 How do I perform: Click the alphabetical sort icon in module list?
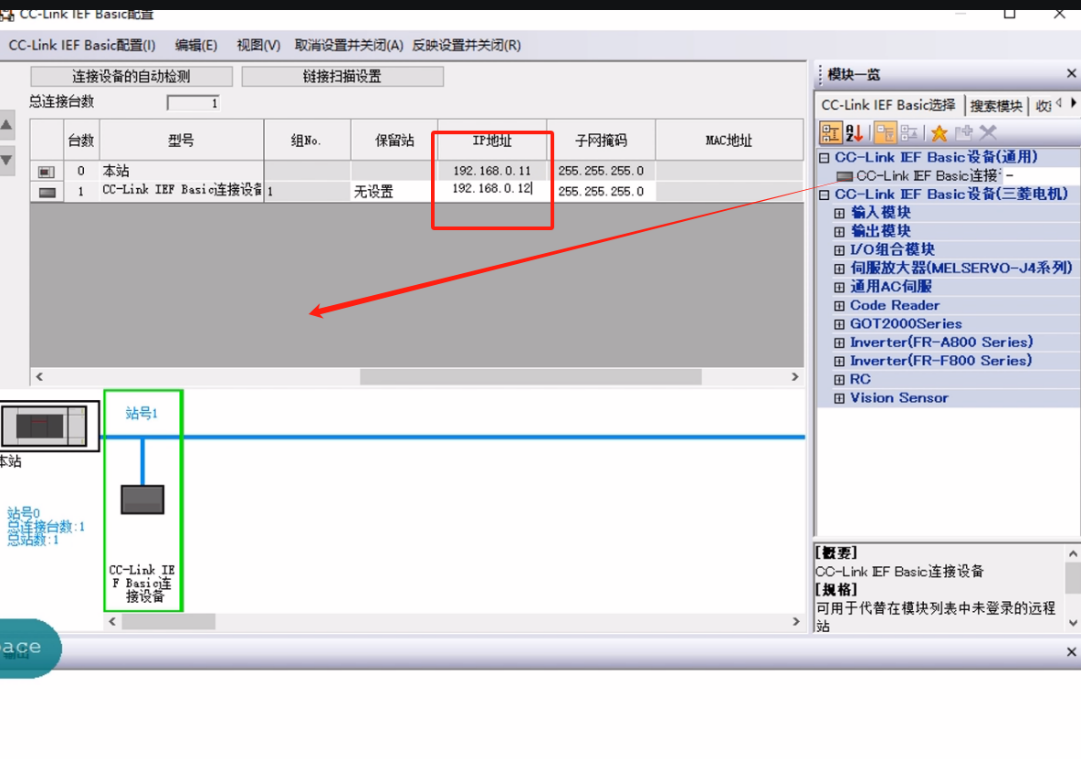853,132
